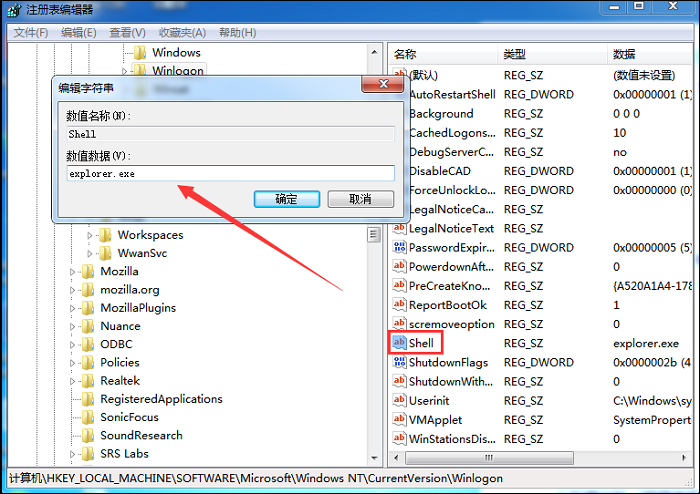Click the tree pane vertical scroll thumb
Screen dimensions: 700x494
click(x=374, y=234)
